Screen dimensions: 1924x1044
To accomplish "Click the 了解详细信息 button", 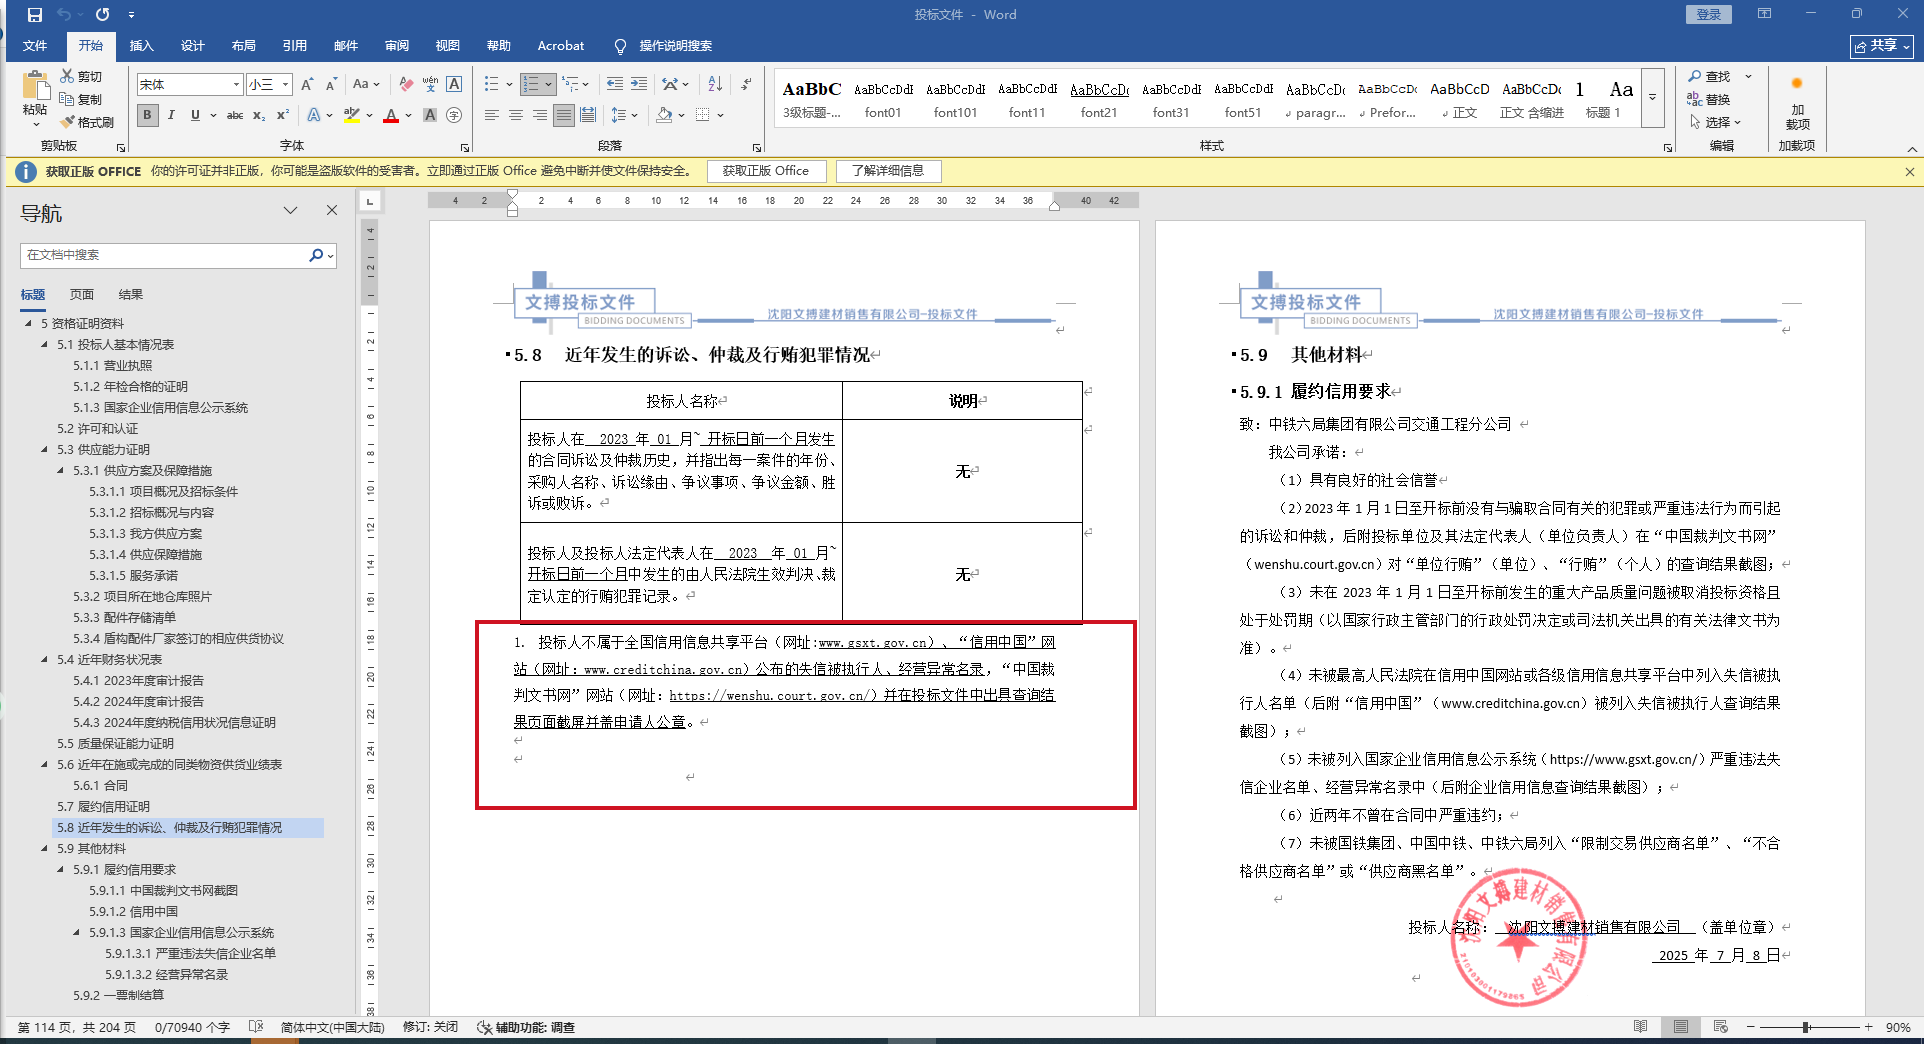I will point(888,171).
